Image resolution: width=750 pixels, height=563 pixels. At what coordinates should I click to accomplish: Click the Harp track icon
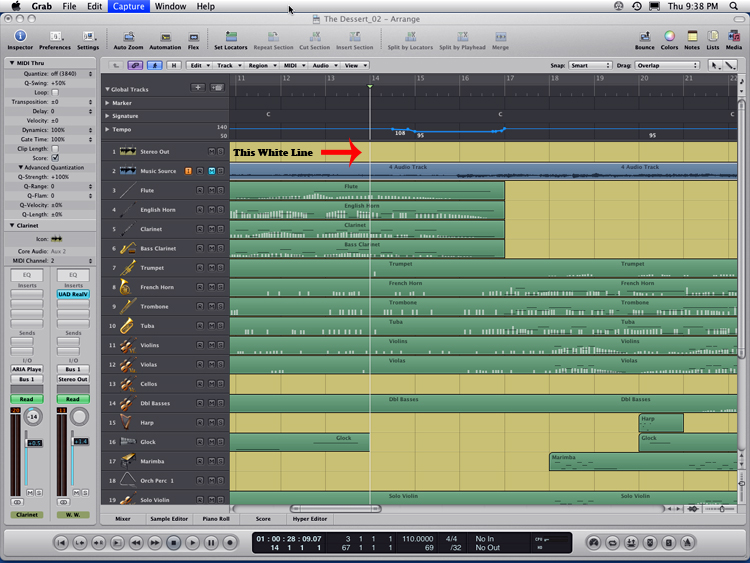pyautogui.click(x=126, y=422)
